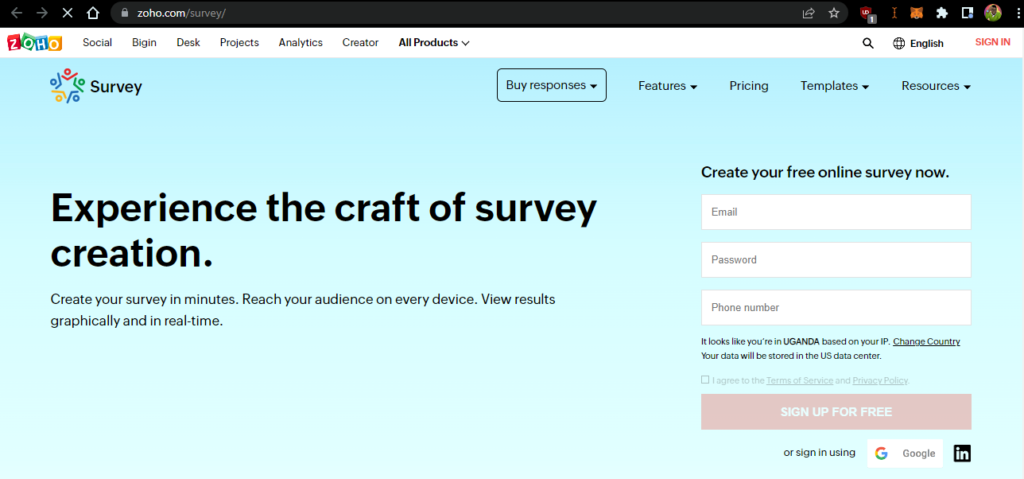Expand the All Products dropdown
This screenshot has height=479, width=1024.
[x=434, y=43]
